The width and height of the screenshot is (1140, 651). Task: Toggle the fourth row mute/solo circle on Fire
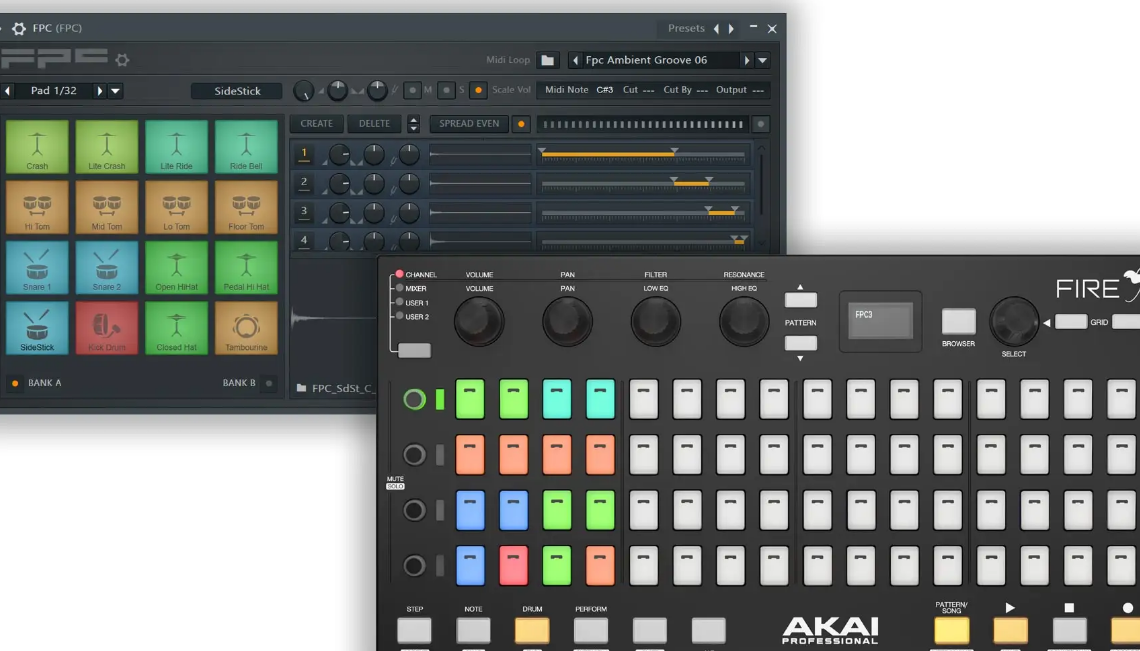pos(414,565)
